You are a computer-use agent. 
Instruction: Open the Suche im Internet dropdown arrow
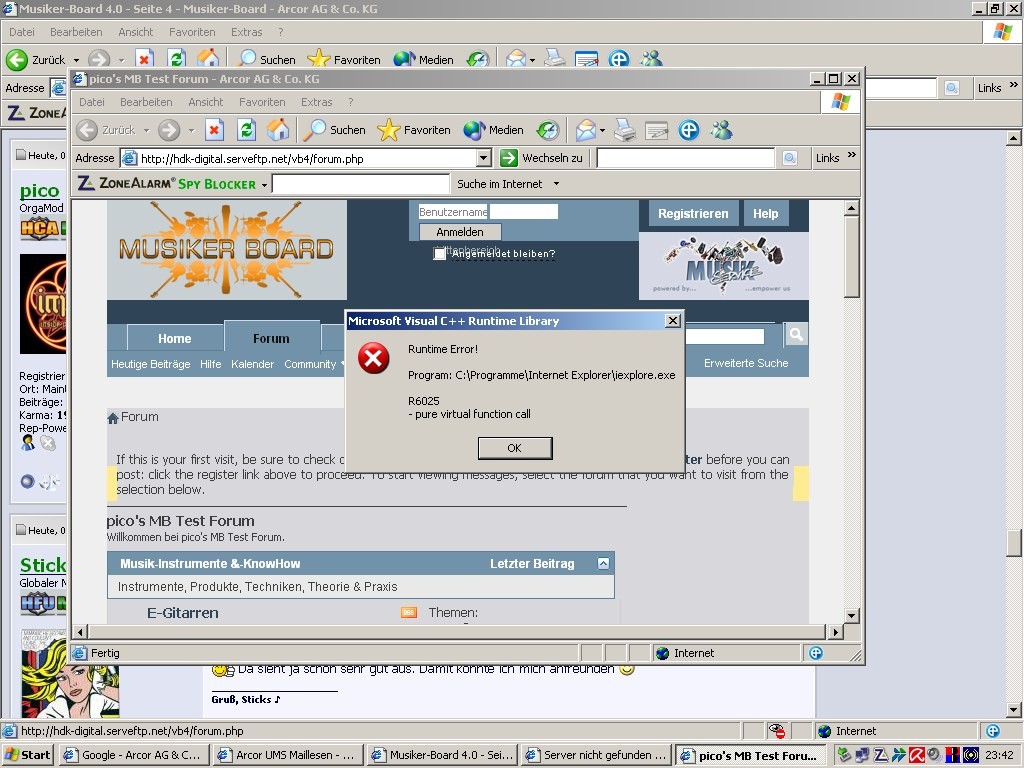[556, 184]
